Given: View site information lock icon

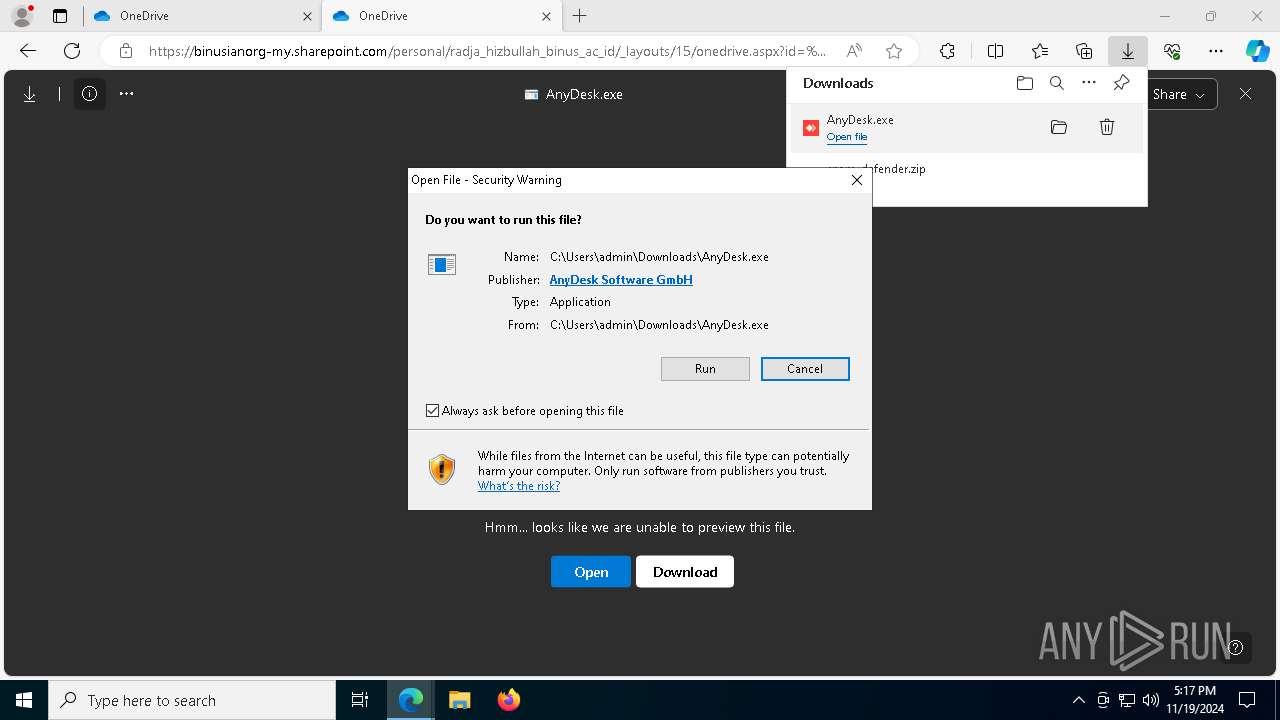Looking at the screenshot, I should click(x=126, y=51).
